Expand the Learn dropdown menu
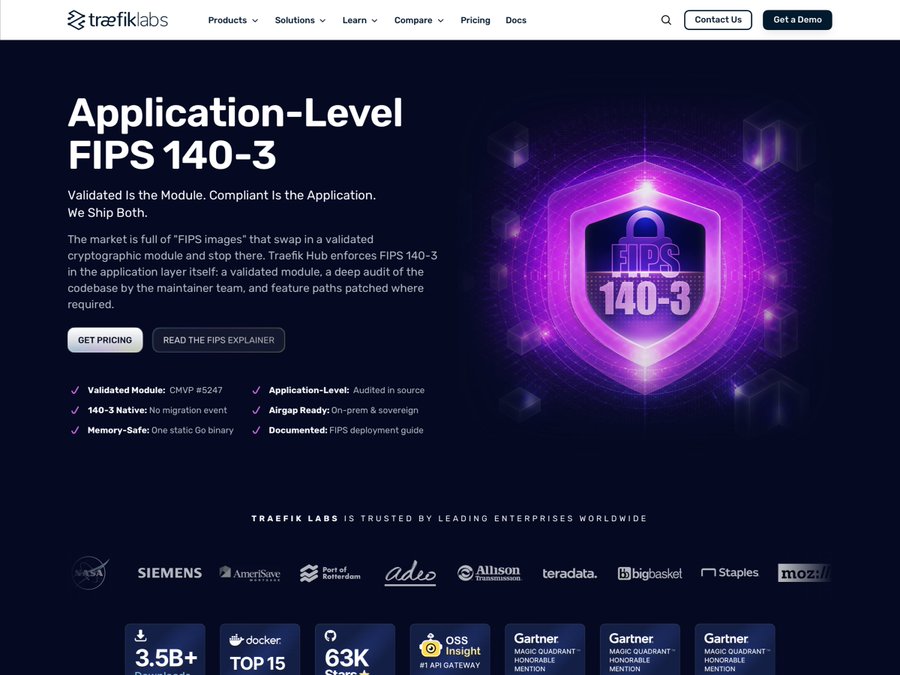This screenshot has height=675, width=900. click(360, 20)
